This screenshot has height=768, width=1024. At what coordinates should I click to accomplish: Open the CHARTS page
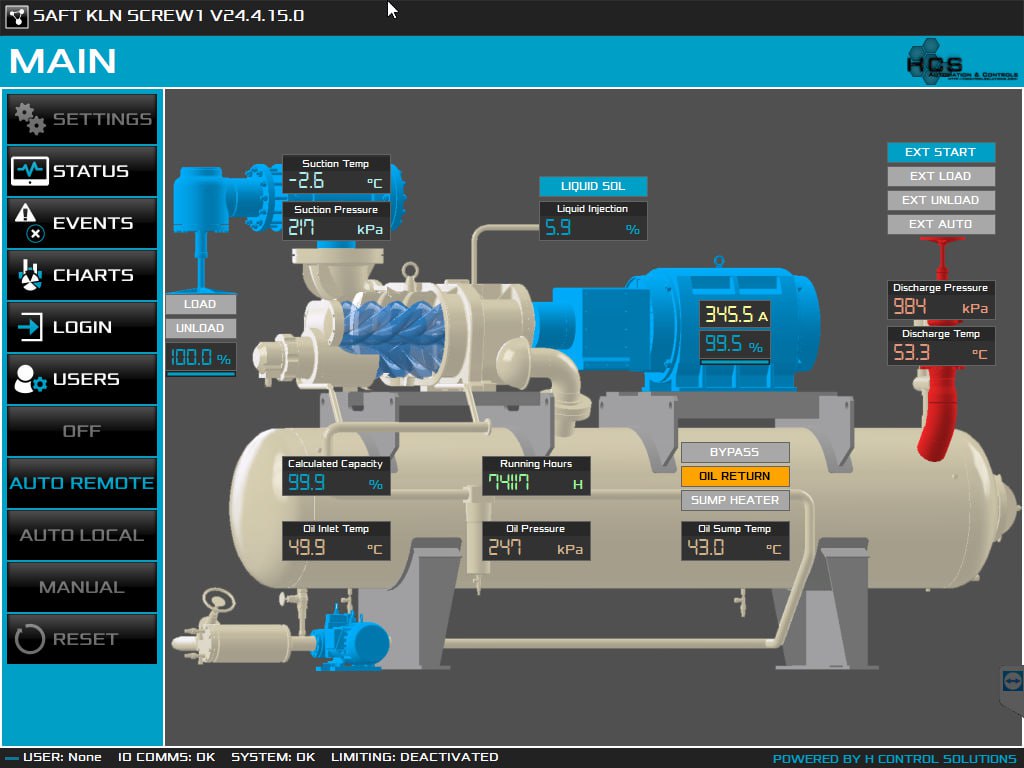[x=82, y=275]
